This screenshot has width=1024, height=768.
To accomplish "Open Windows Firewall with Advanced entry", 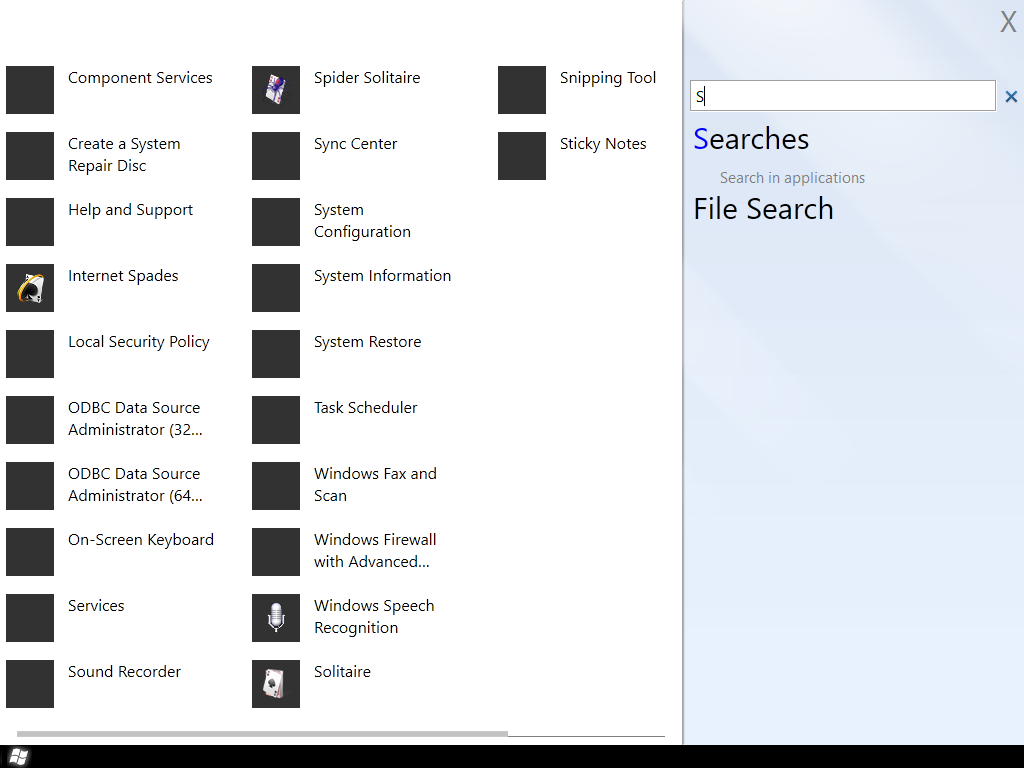I will (374, 551).
